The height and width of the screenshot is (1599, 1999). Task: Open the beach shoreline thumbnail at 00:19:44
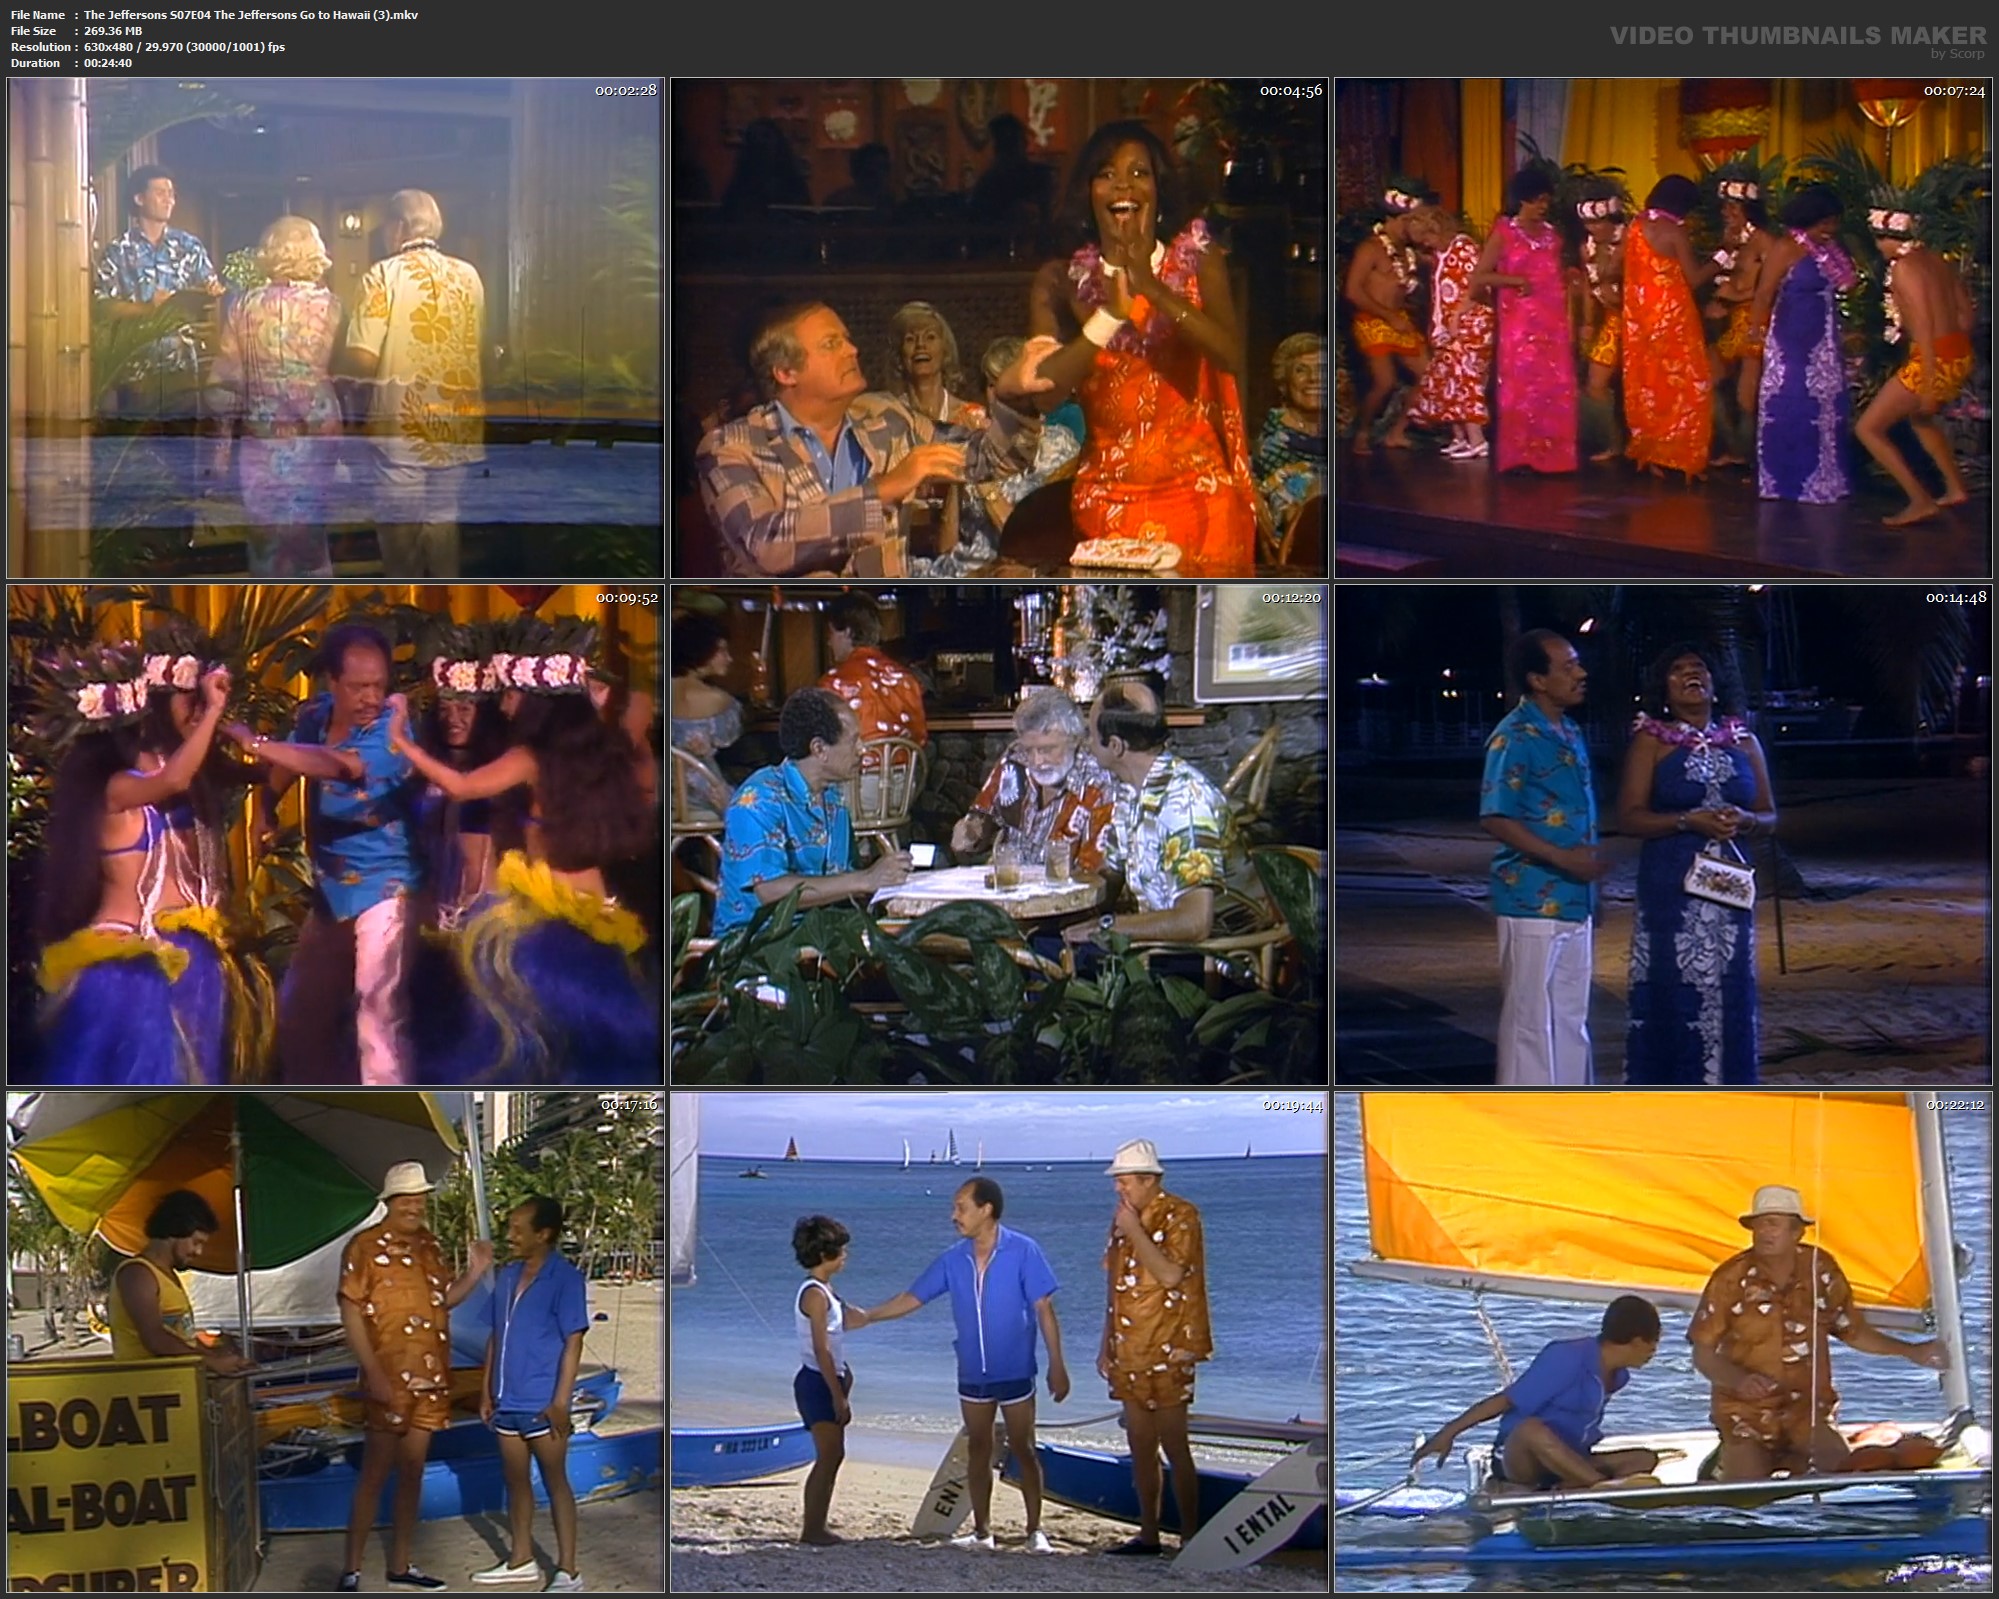pyautogui.click(x=999, y=1342)
